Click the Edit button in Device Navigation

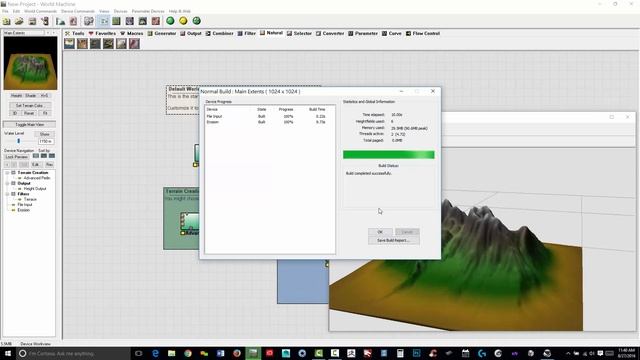(x=36, y=164)
